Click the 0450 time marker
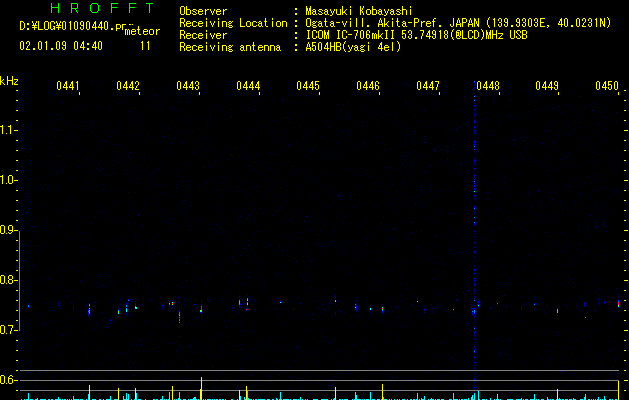The height and width of the screenshot is (400, 629). click(607, 86)
